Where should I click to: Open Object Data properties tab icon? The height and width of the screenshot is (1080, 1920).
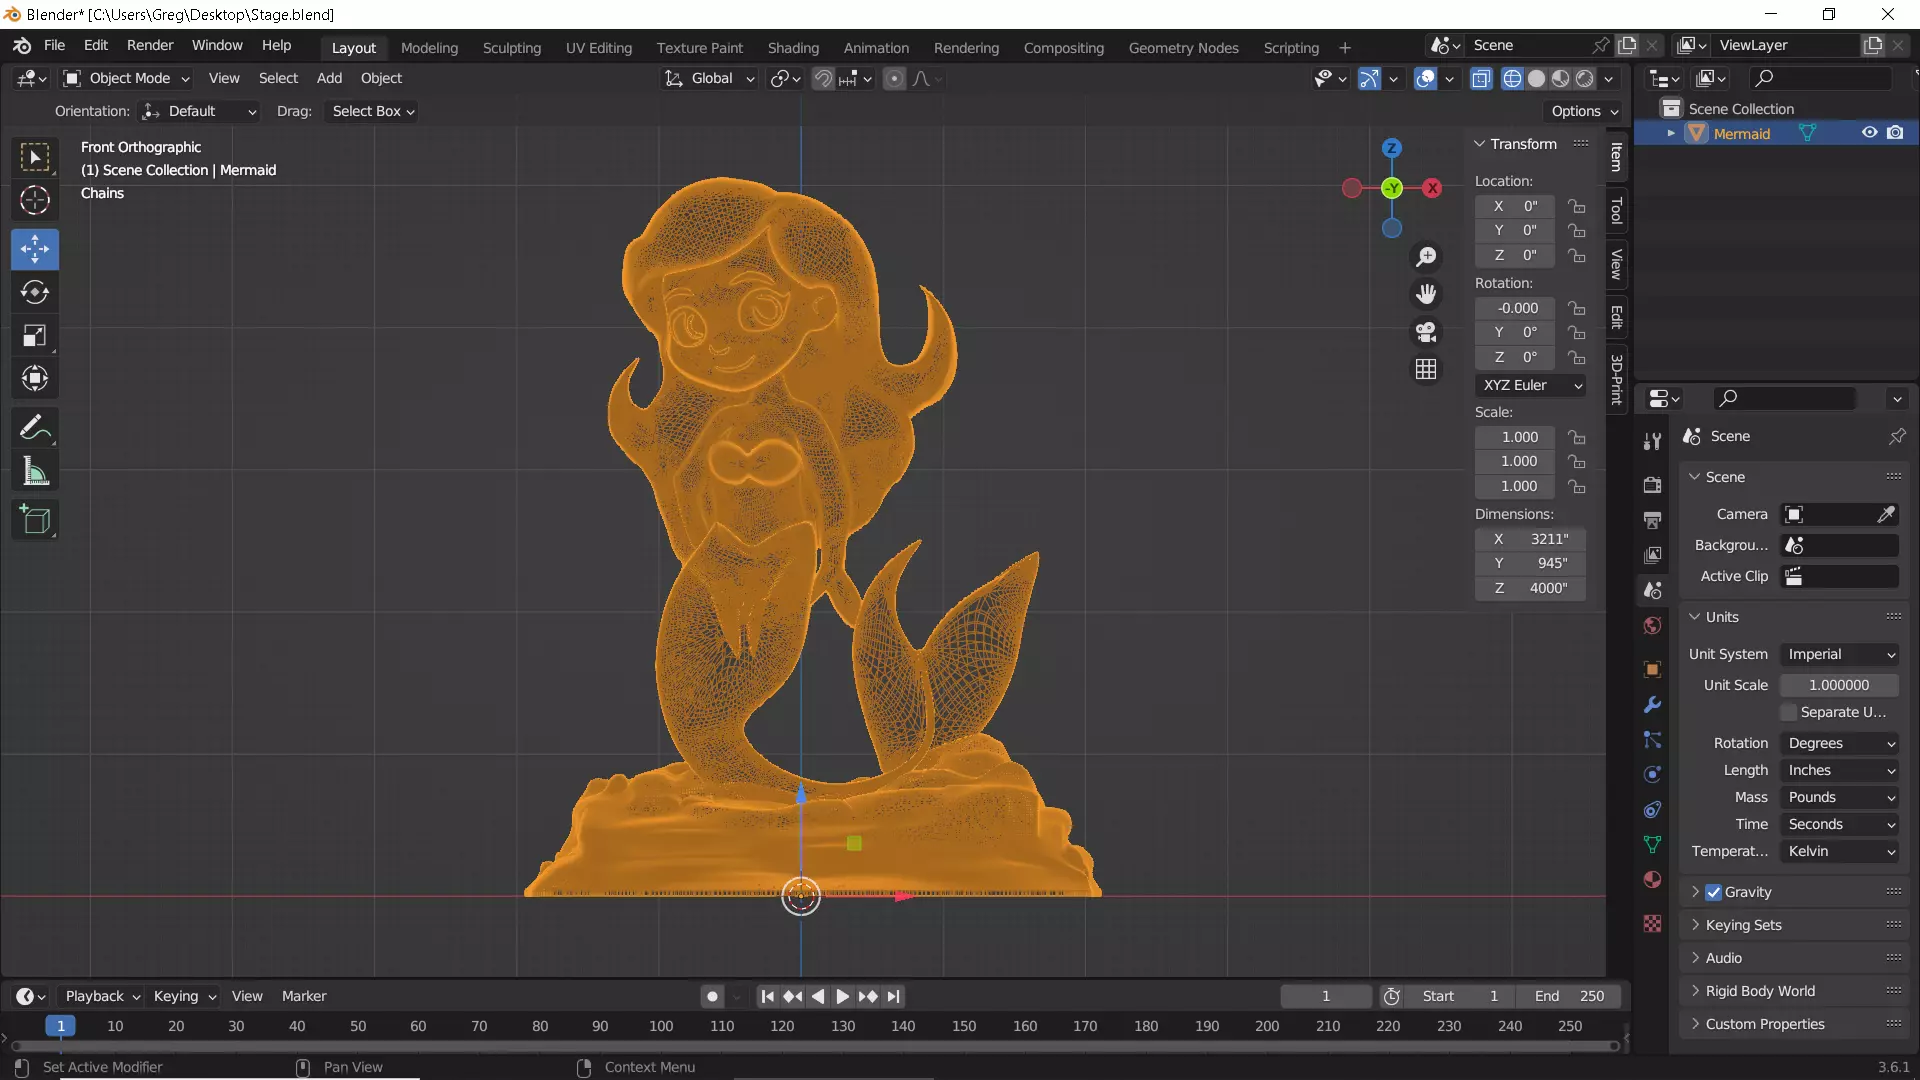tap(1652, 844)
